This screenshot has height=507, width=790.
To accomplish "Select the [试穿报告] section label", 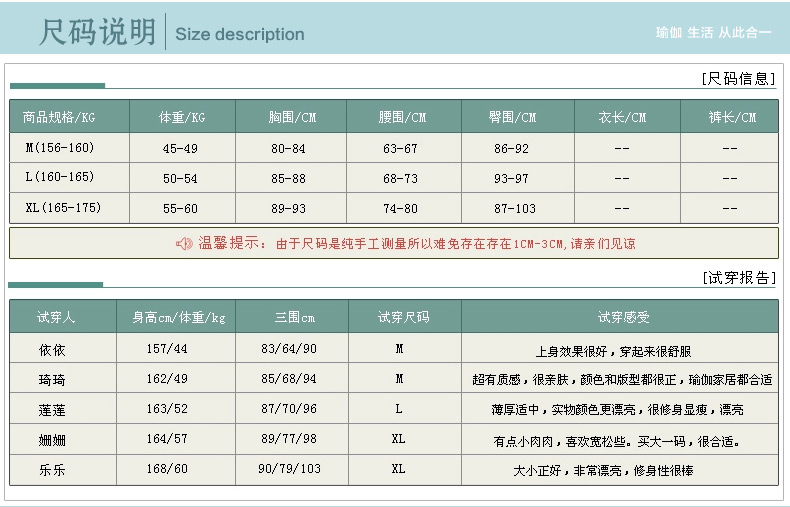I will (x=739, y=278).
